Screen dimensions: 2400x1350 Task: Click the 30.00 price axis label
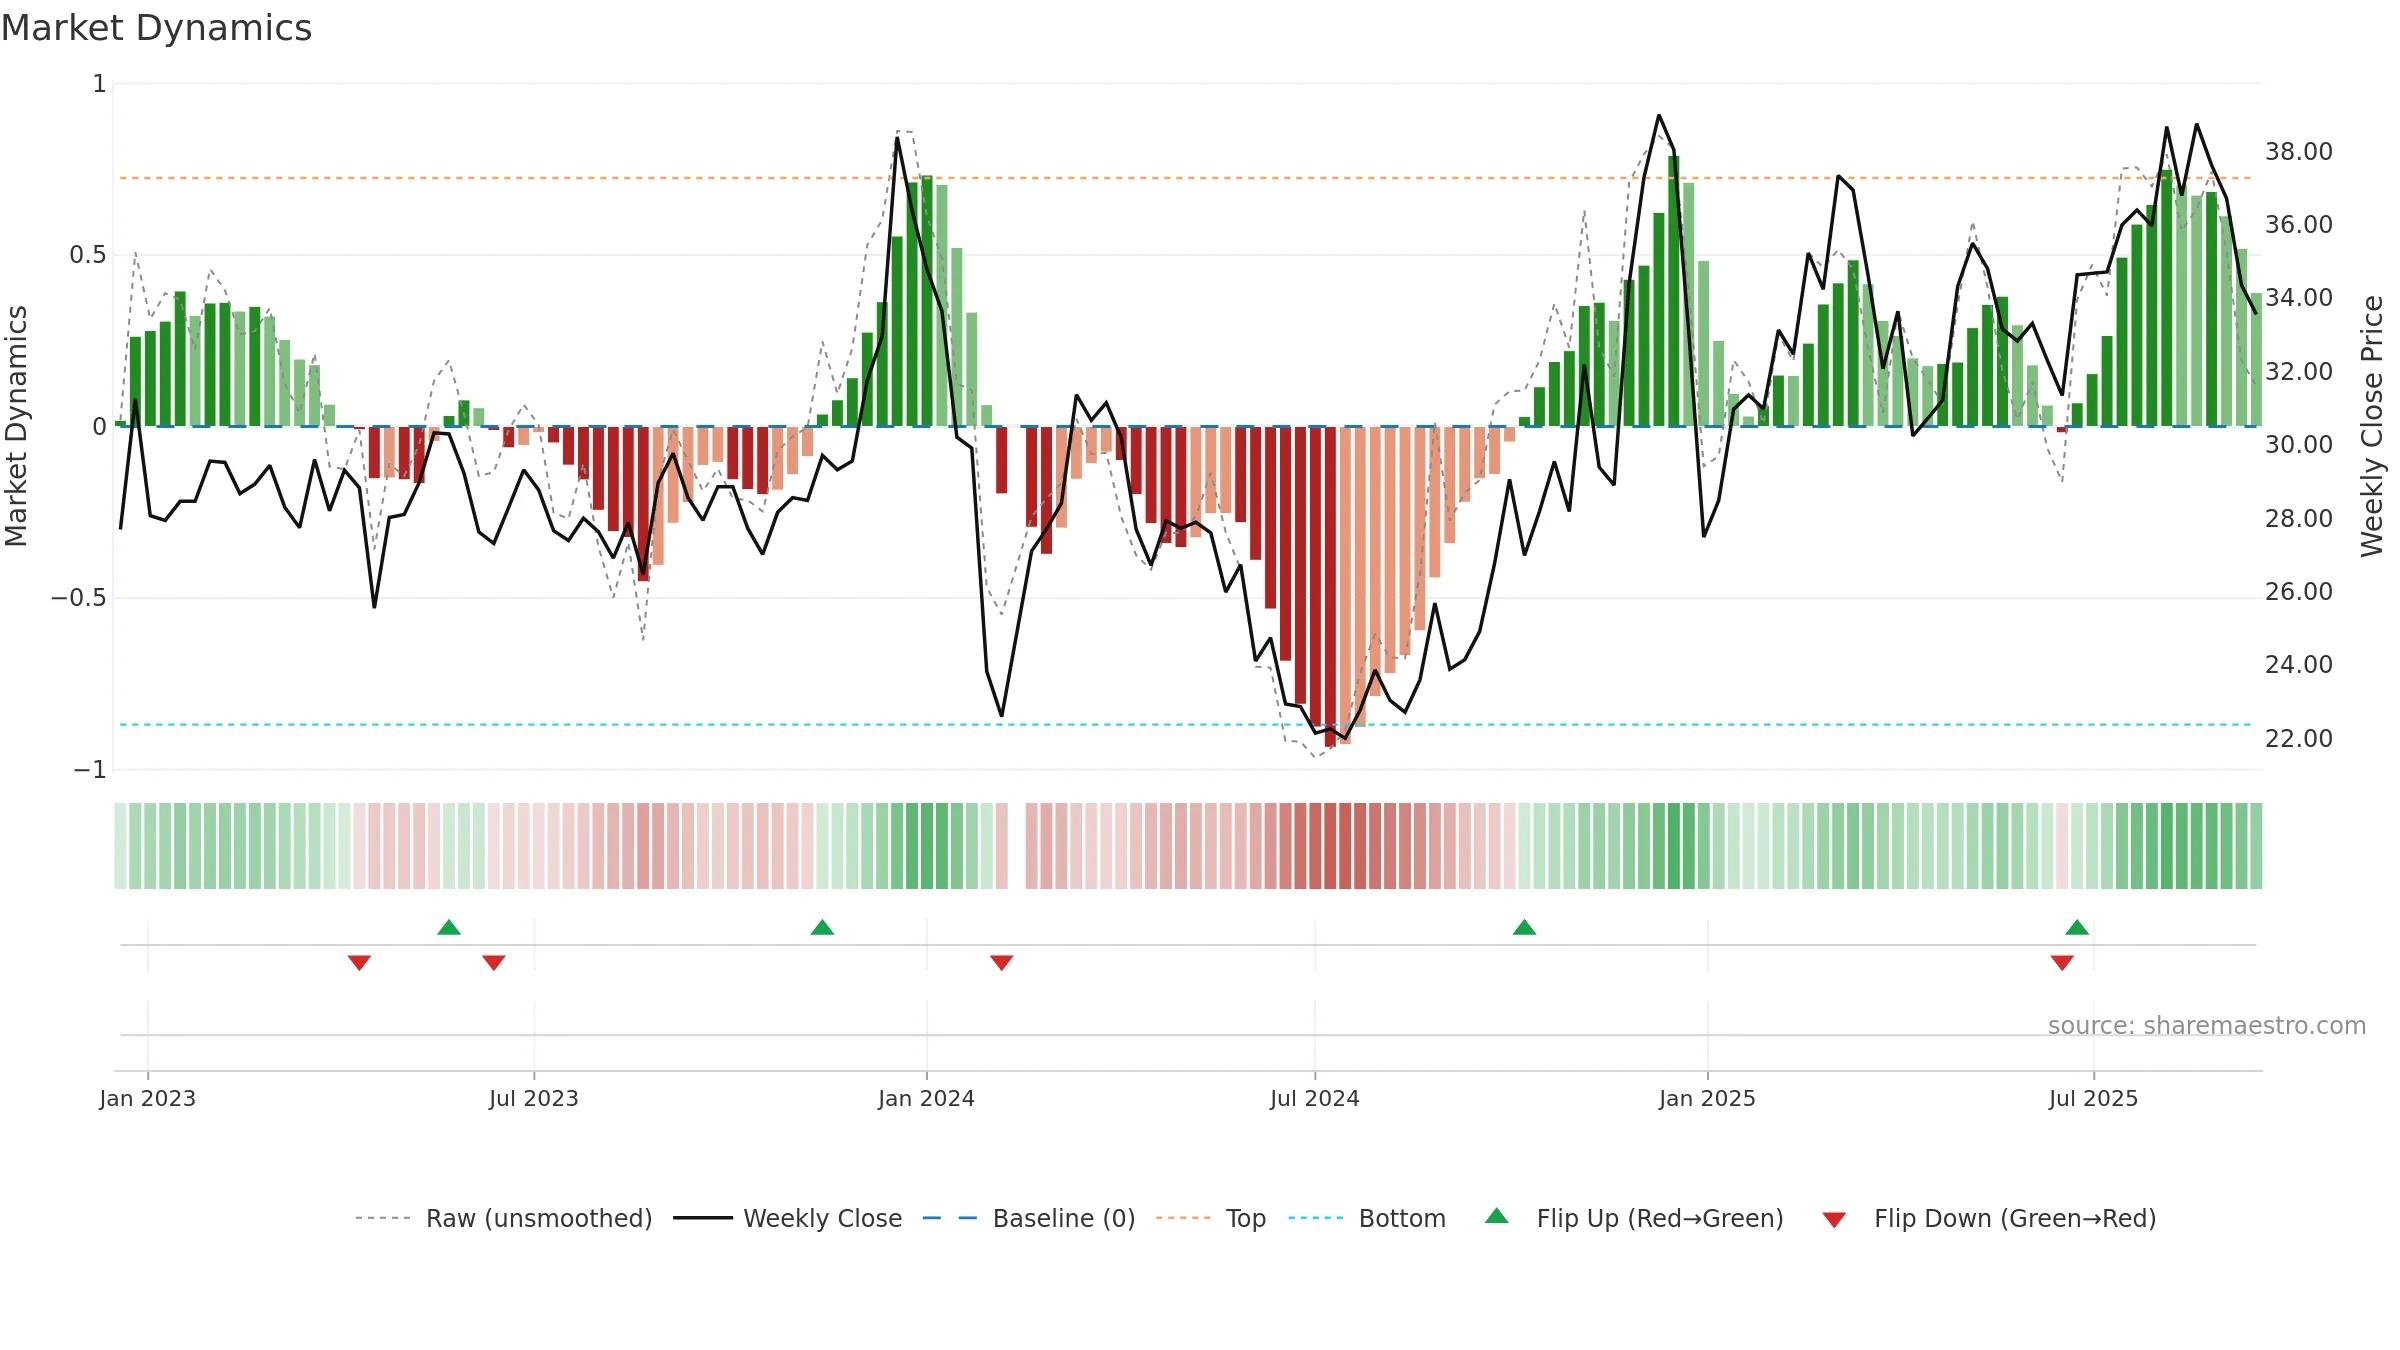[x=2299, y=444]
